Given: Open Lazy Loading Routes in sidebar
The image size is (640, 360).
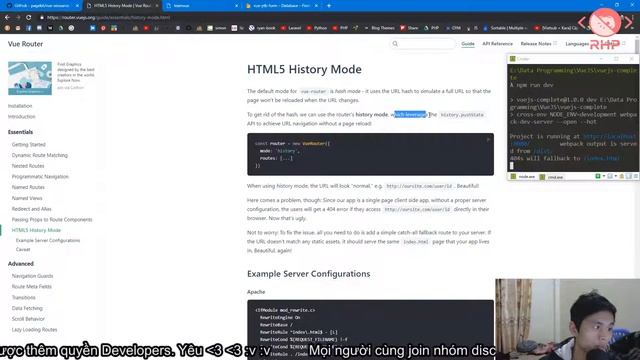Looking at the screenshot, I should tap(34, 330).
